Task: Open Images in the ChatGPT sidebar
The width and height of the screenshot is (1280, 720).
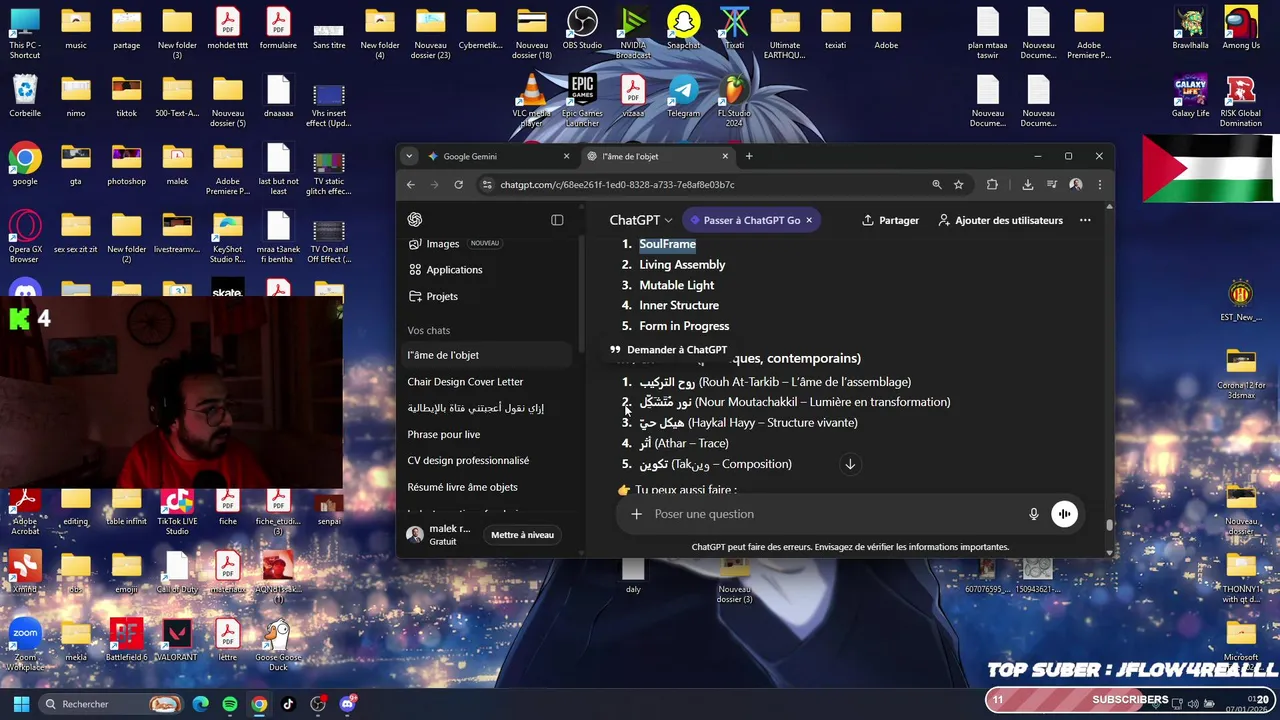Action: (442, 244)
